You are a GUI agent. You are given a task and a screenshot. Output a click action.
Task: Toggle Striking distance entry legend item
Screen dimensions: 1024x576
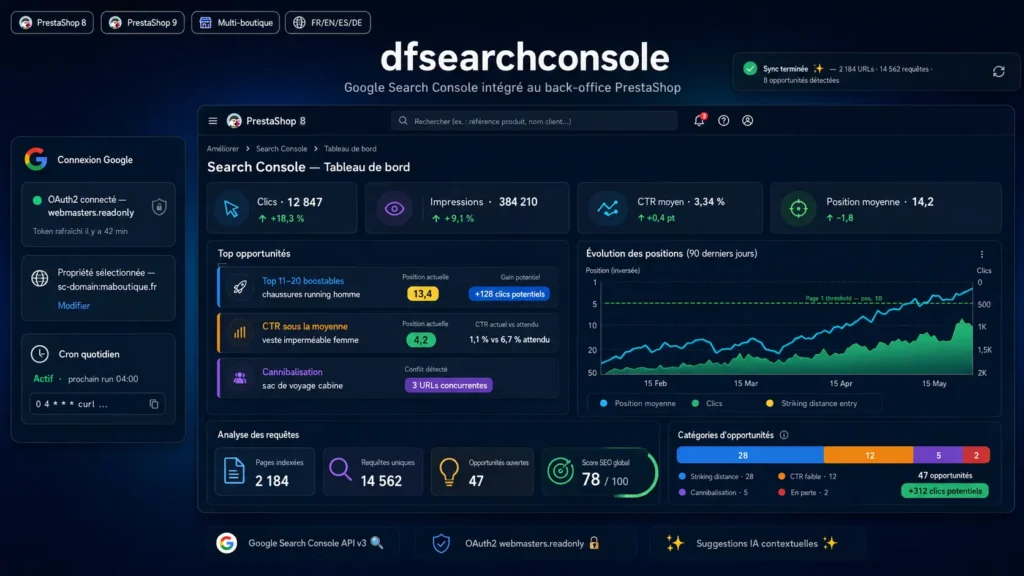(812, 404)
